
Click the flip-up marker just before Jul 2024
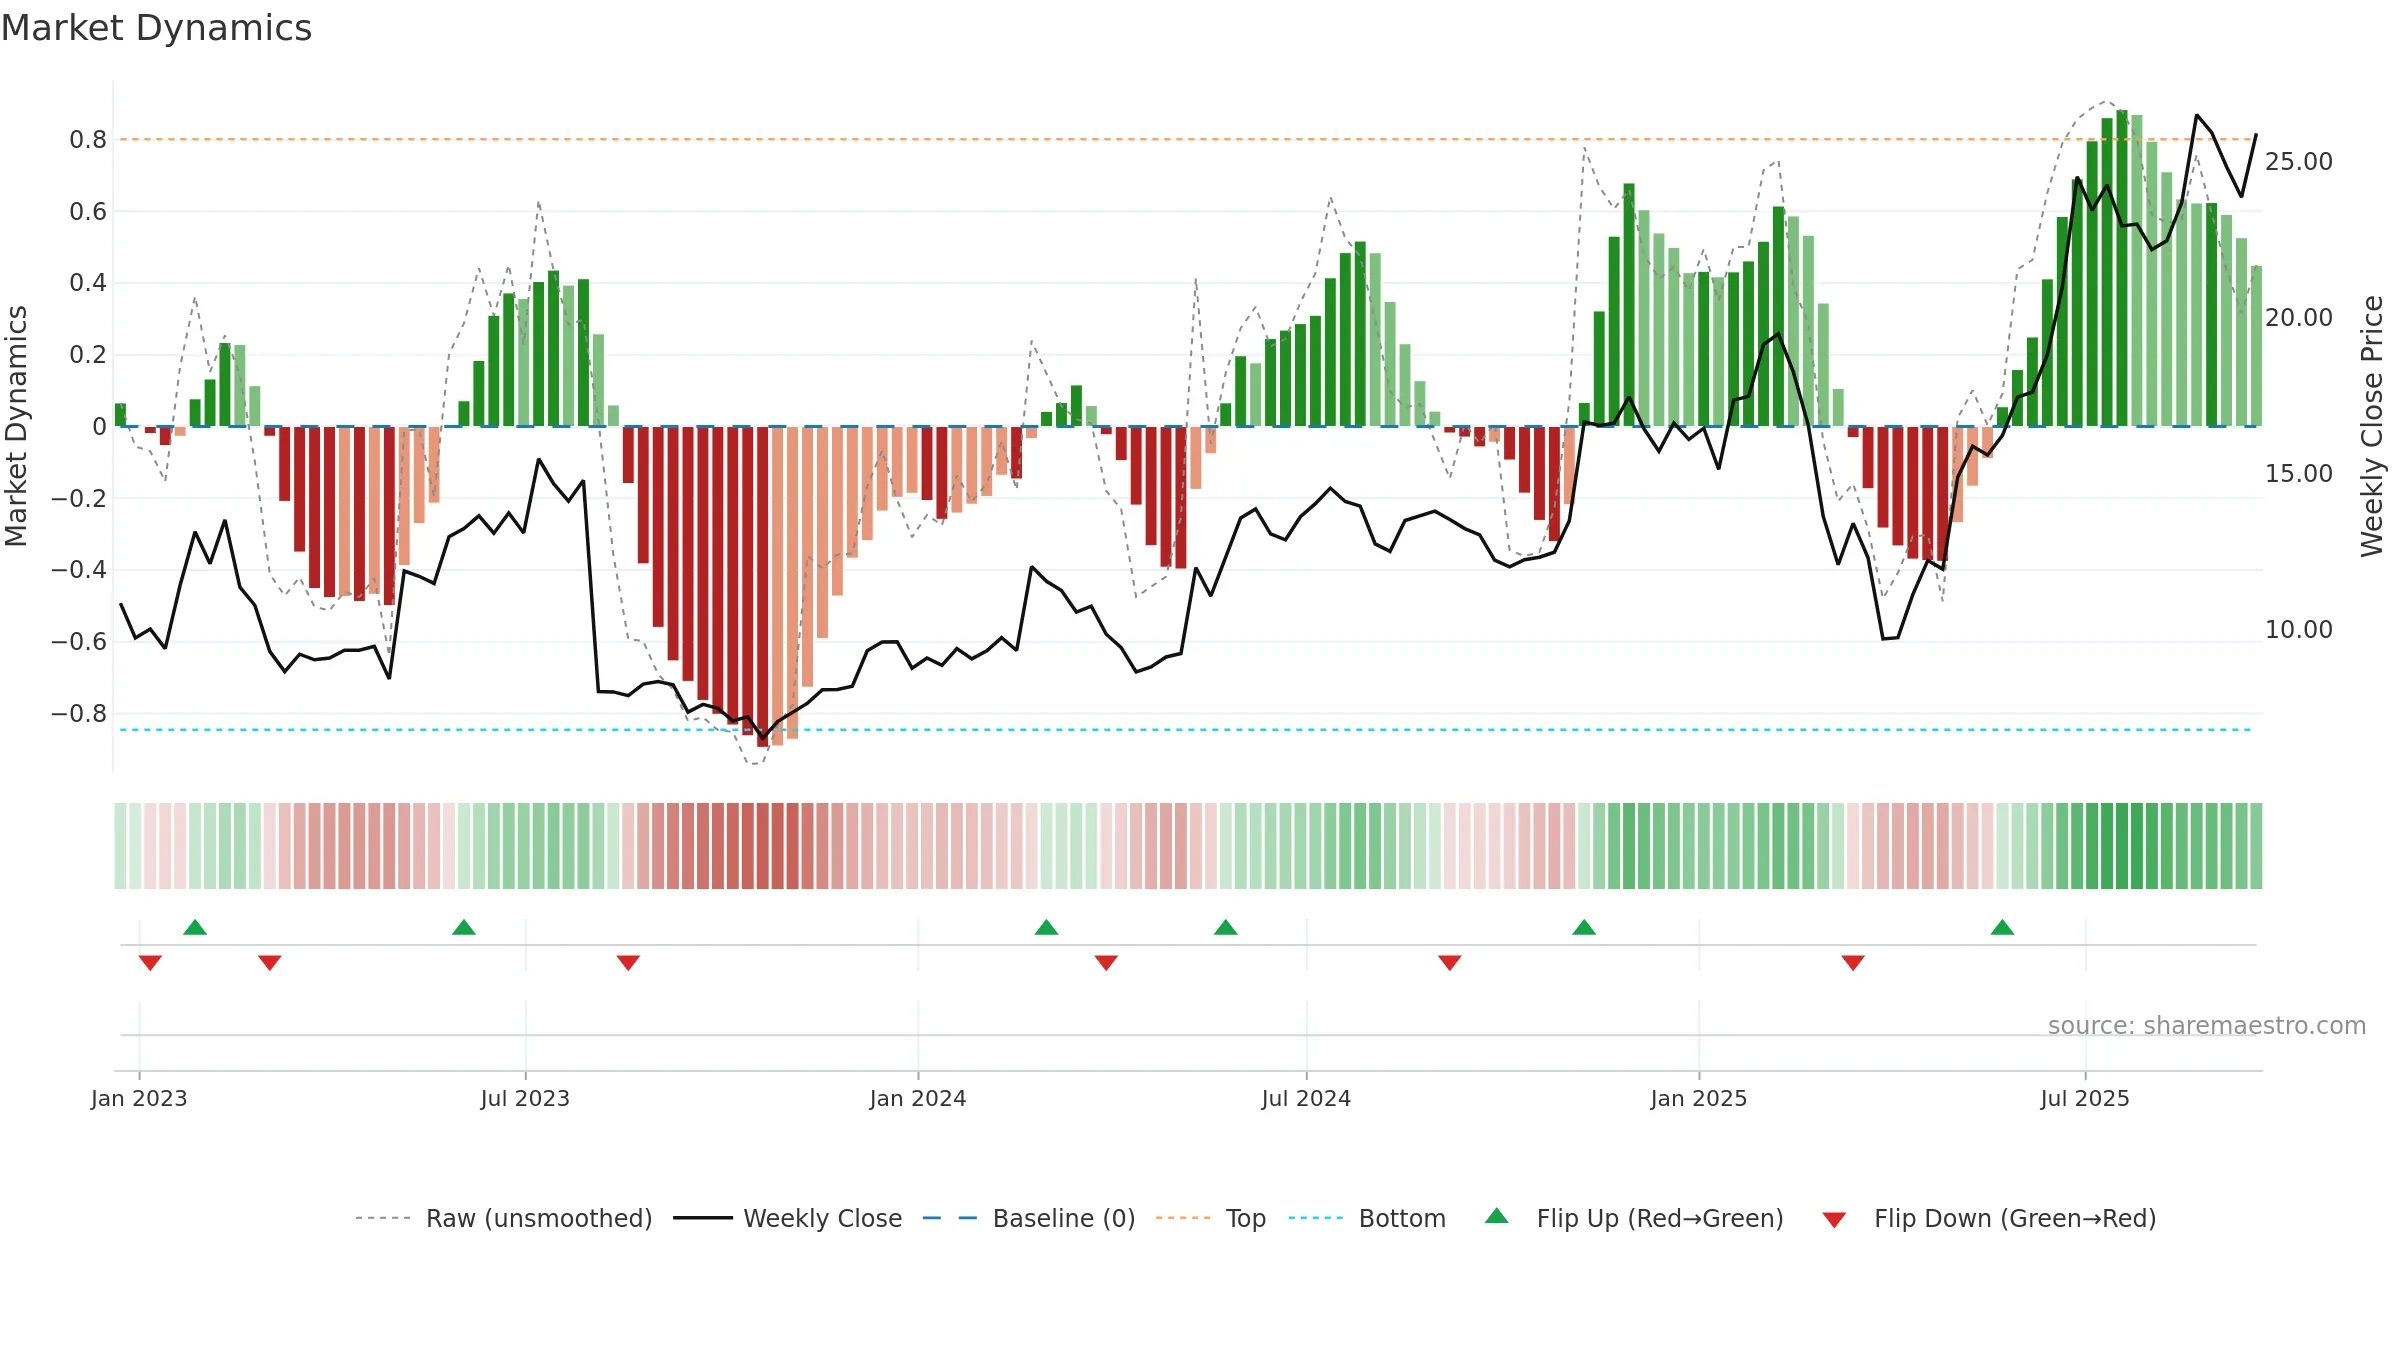(x=1226, y=927)
